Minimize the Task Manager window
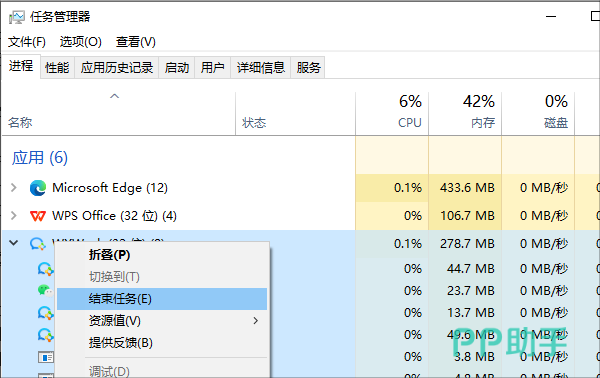 pos(551,16)
